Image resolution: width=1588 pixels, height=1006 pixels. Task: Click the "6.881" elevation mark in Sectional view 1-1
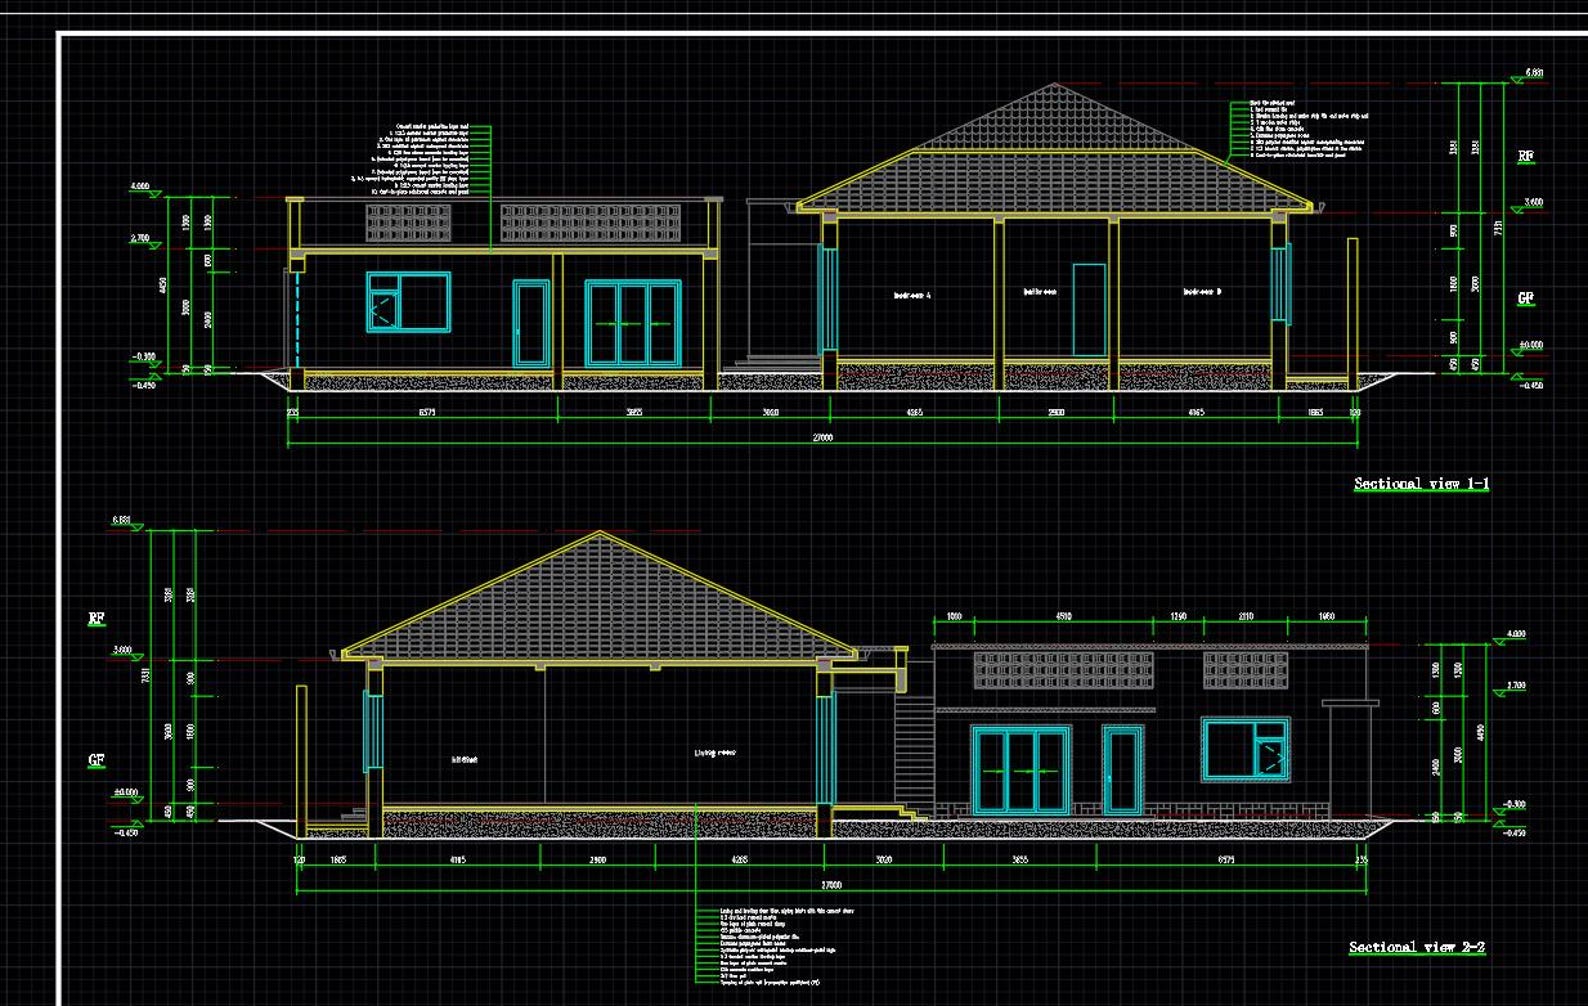1533,73
